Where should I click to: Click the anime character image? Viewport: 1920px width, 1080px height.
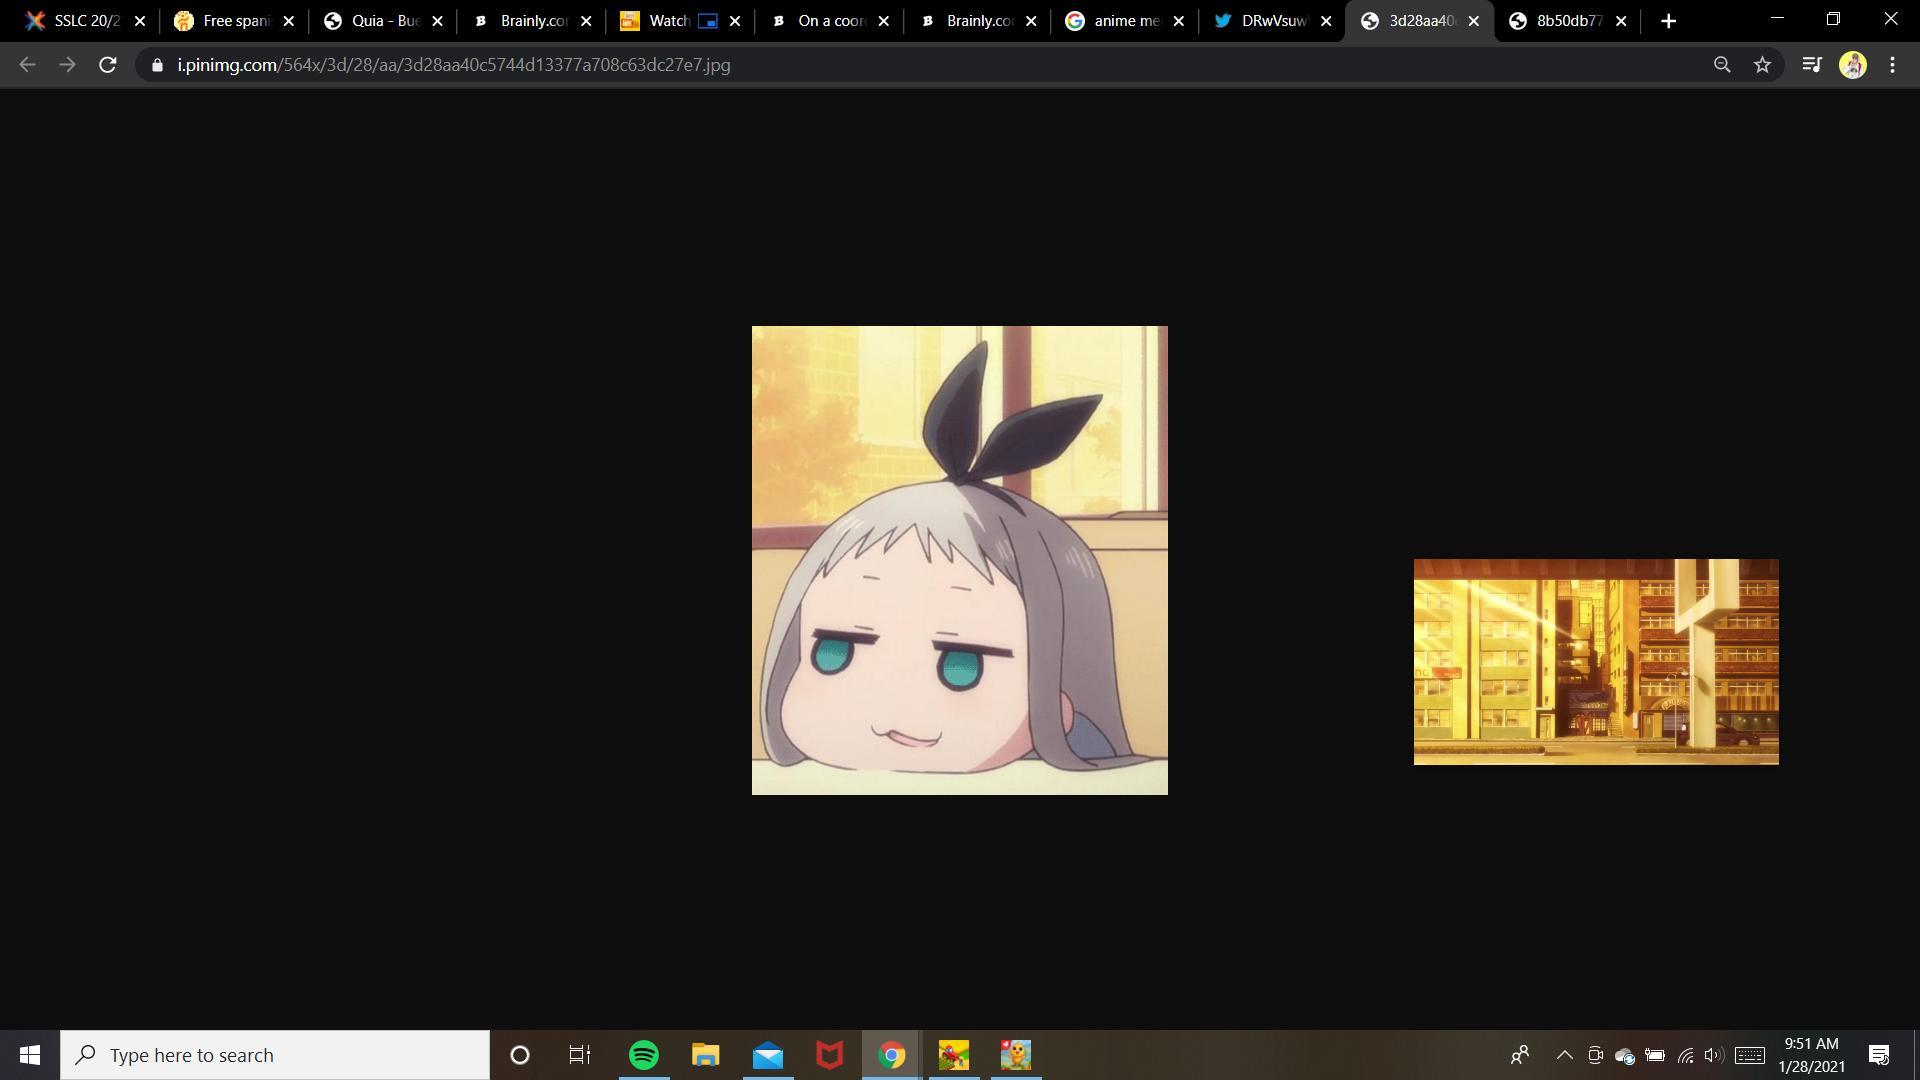(x=959, y=560)
